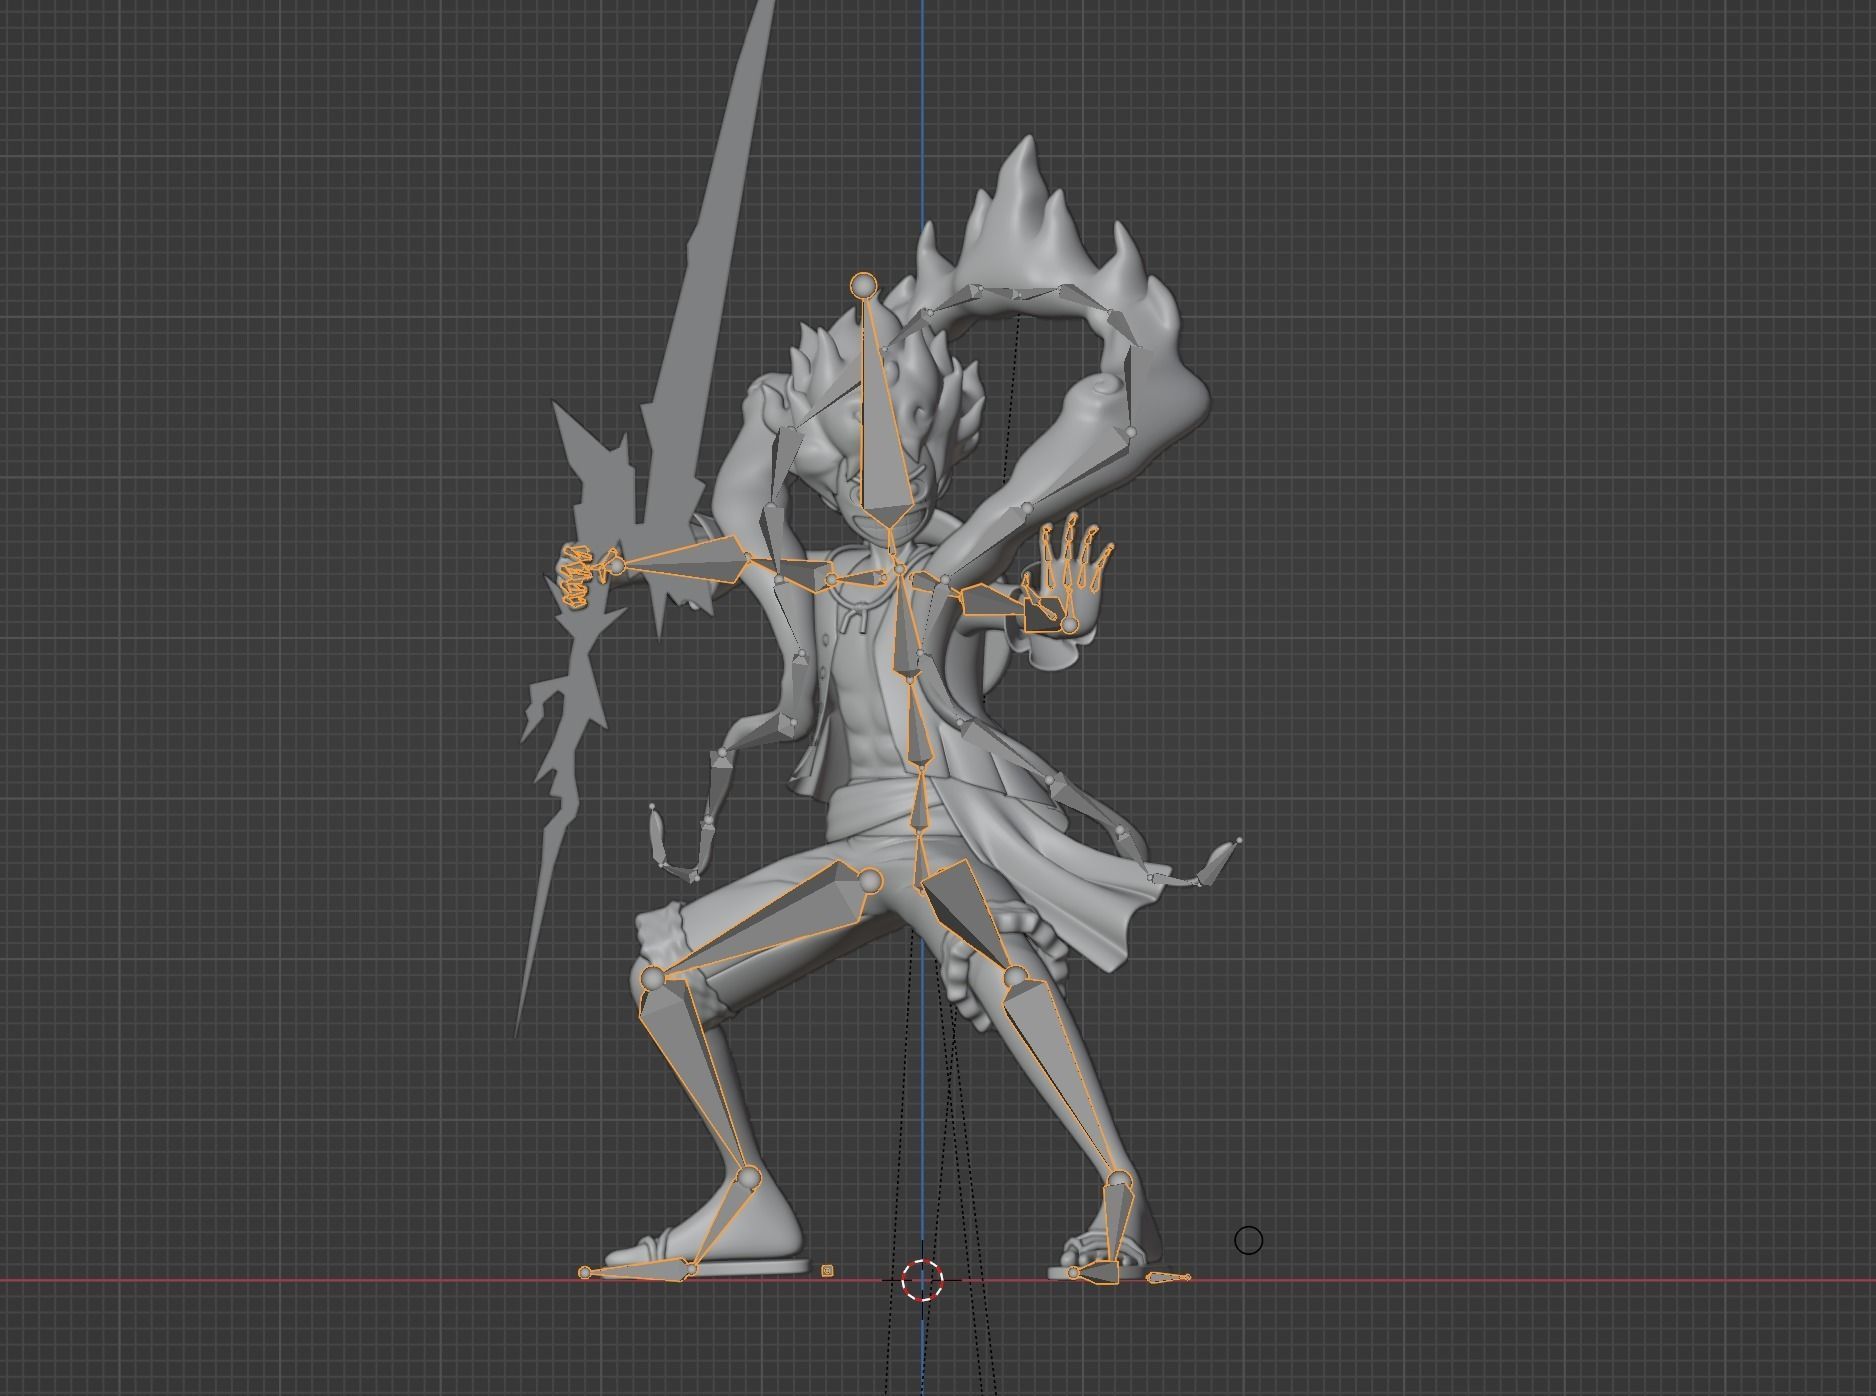
Task: Select the fist finger bones gripping sword
Action: pos(575,578)
